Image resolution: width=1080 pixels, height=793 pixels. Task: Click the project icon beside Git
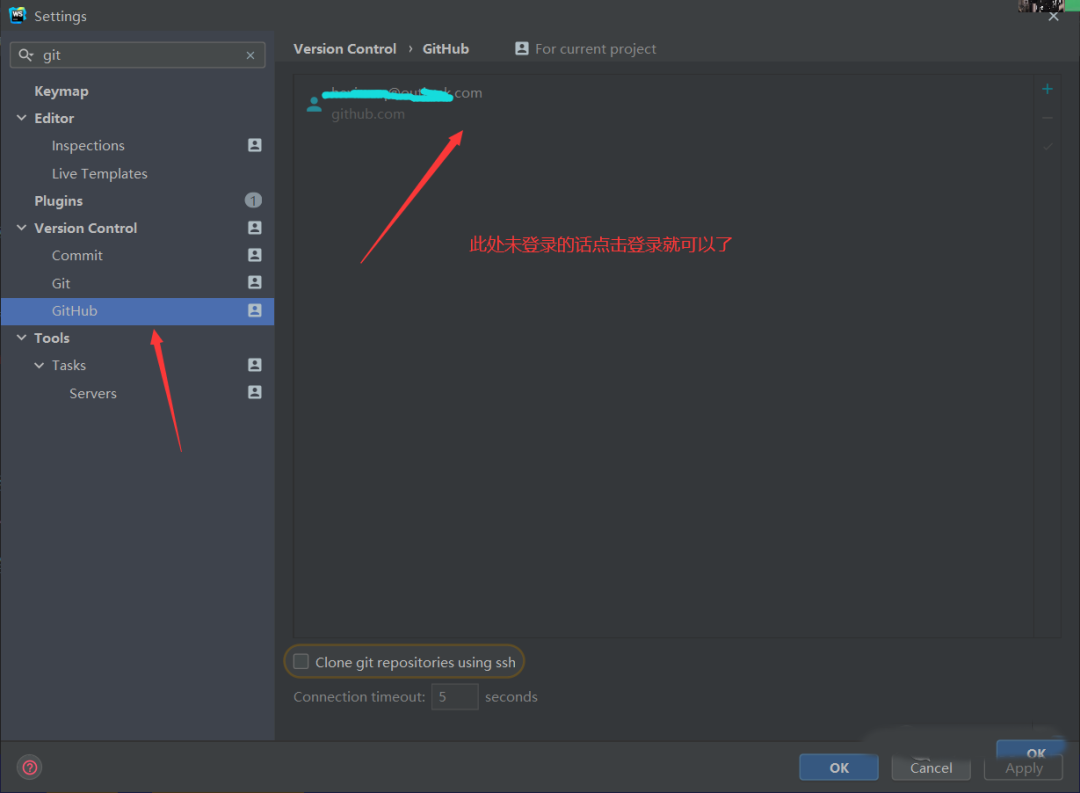pyautogui.click(x=255, y=282)
